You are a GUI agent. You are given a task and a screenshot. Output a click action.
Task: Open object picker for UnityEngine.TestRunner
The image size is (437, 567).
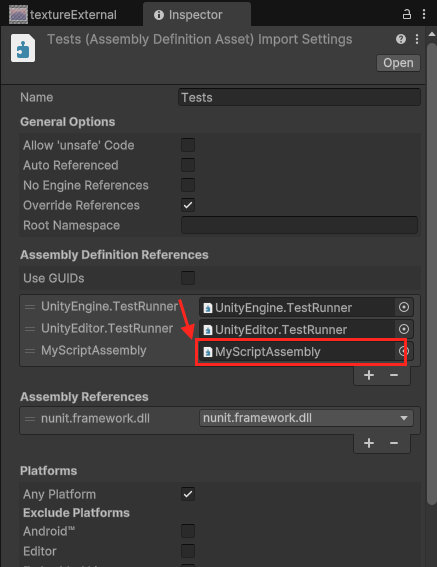click(404, 307)
